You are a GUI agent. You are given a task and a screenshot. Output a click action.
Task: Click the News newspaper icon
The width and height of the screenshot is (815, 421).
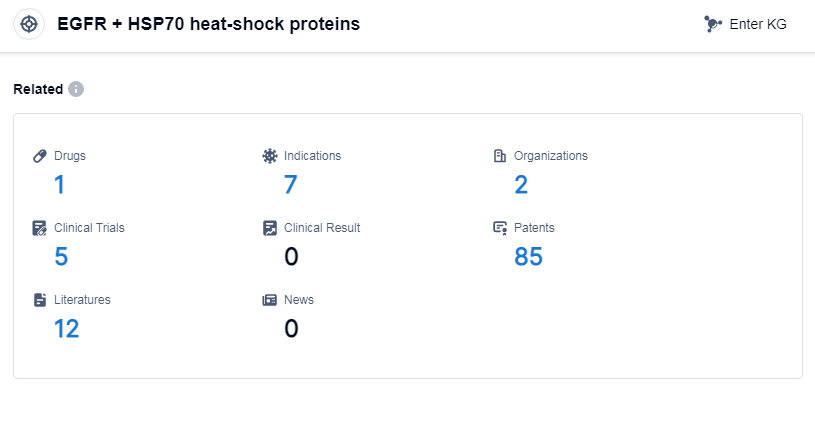[269, 300]
